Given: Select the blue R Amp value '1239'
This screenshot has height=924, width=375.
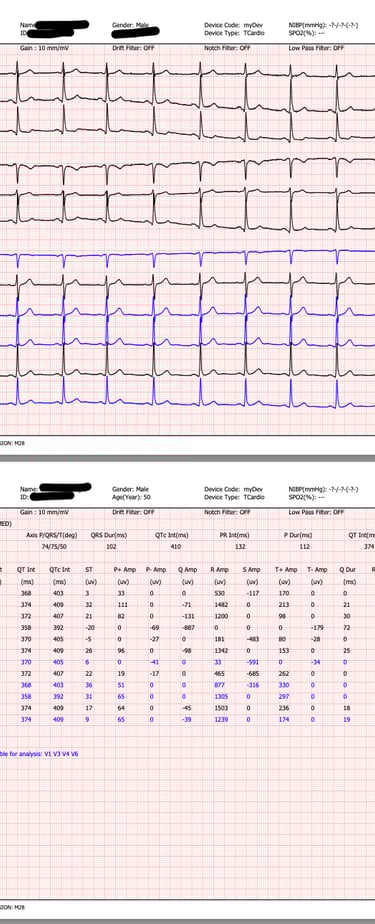Looking at the screenshot, I should coord(221,719).
